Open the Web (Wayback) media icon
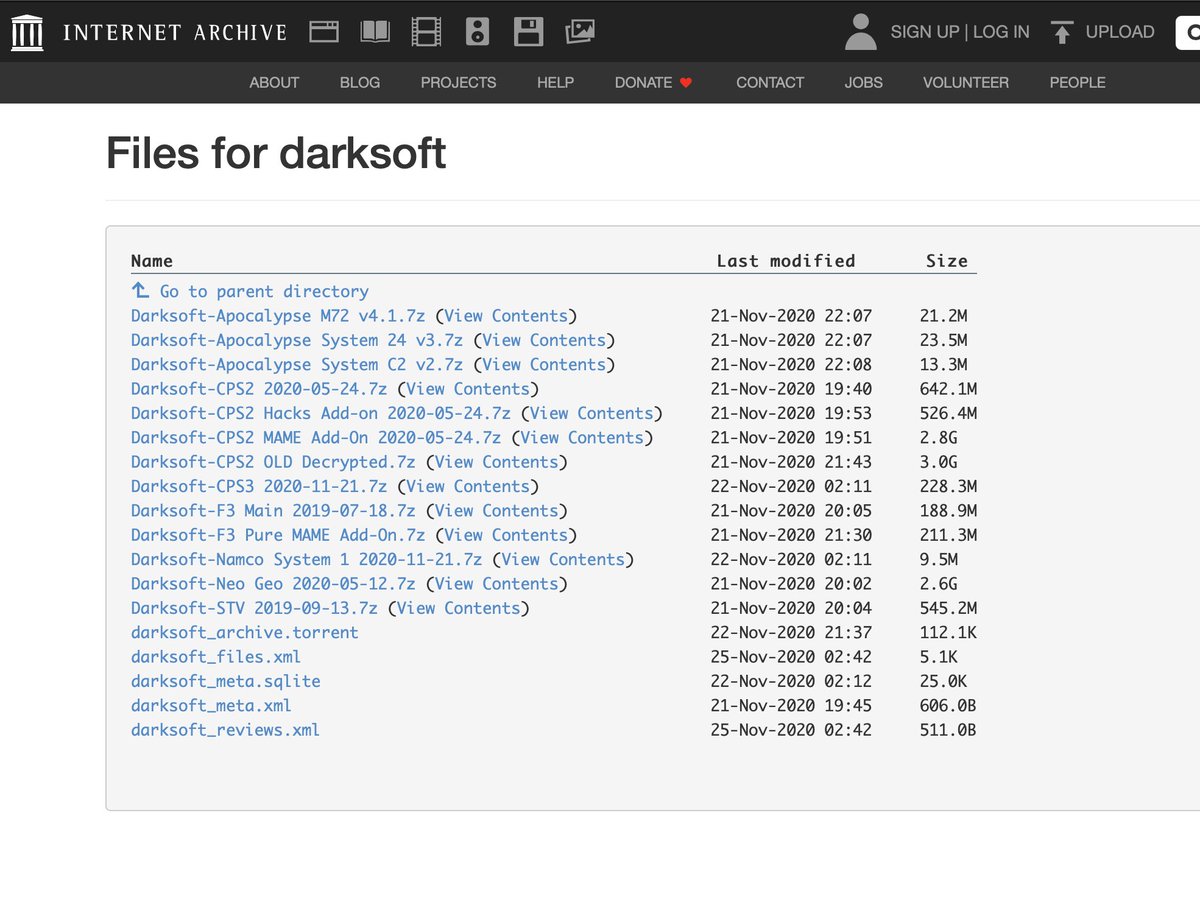 click(324, 32)
